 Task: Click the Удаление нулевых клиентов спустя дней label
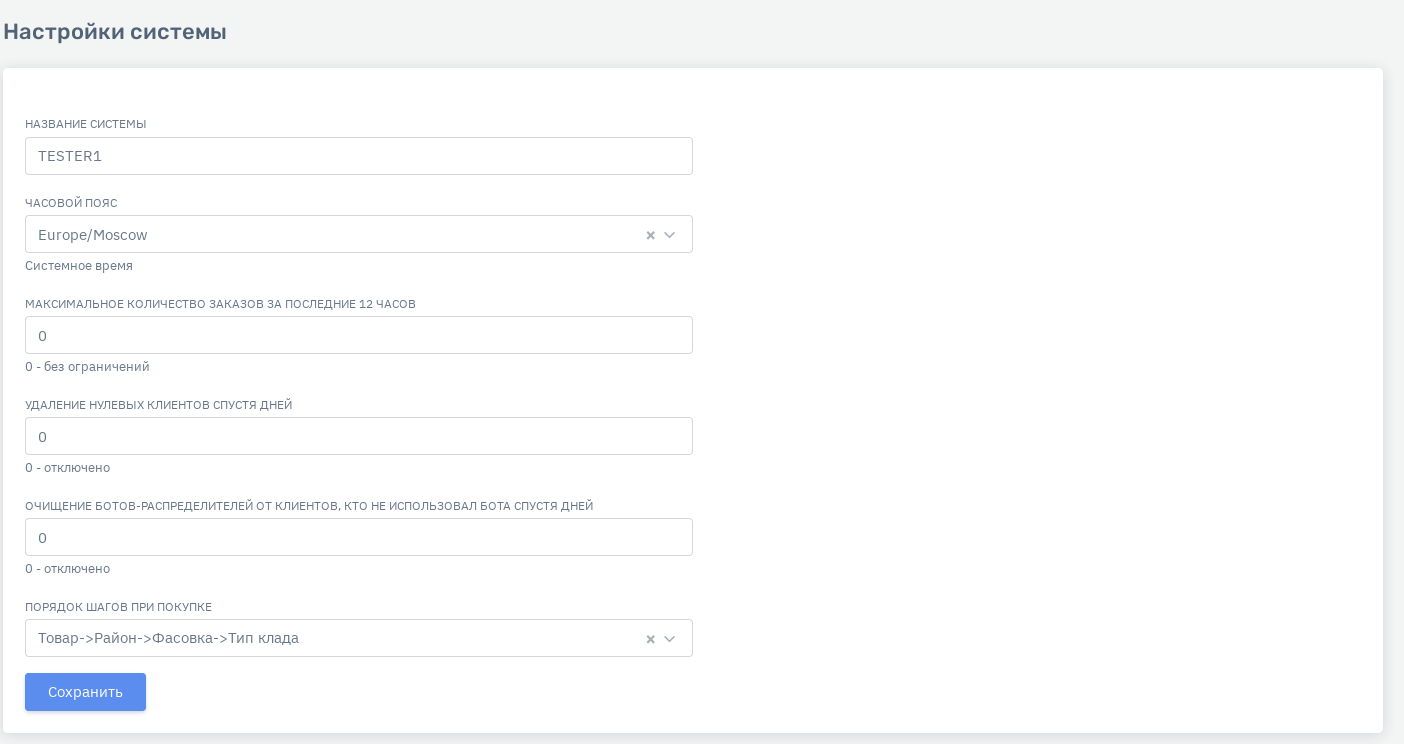coord(158,405)
